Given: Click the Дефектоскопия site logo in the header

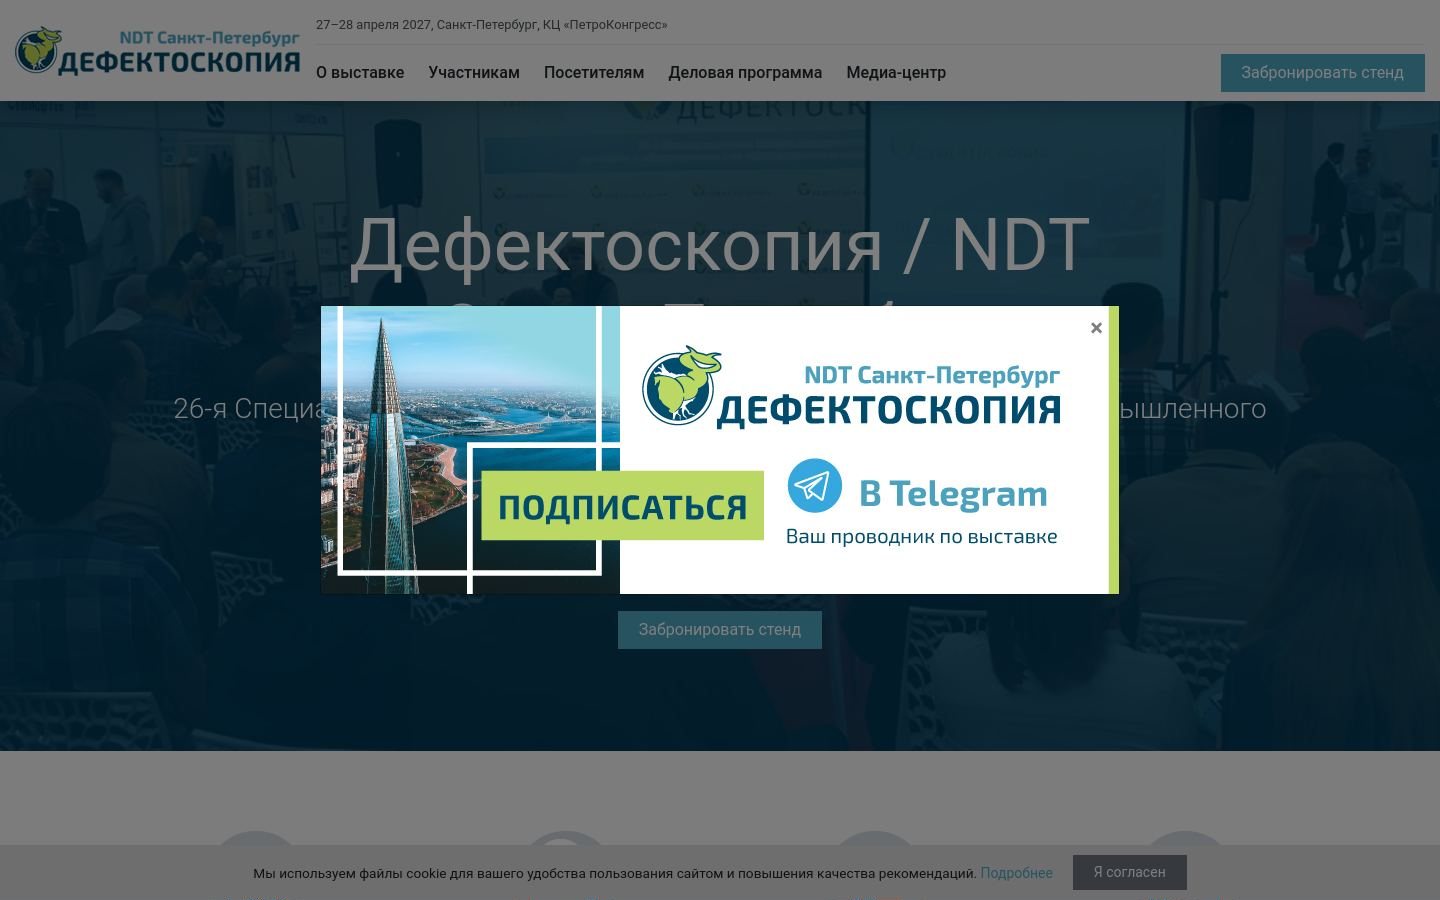Looking at the screenshot, I should point(158,50).
